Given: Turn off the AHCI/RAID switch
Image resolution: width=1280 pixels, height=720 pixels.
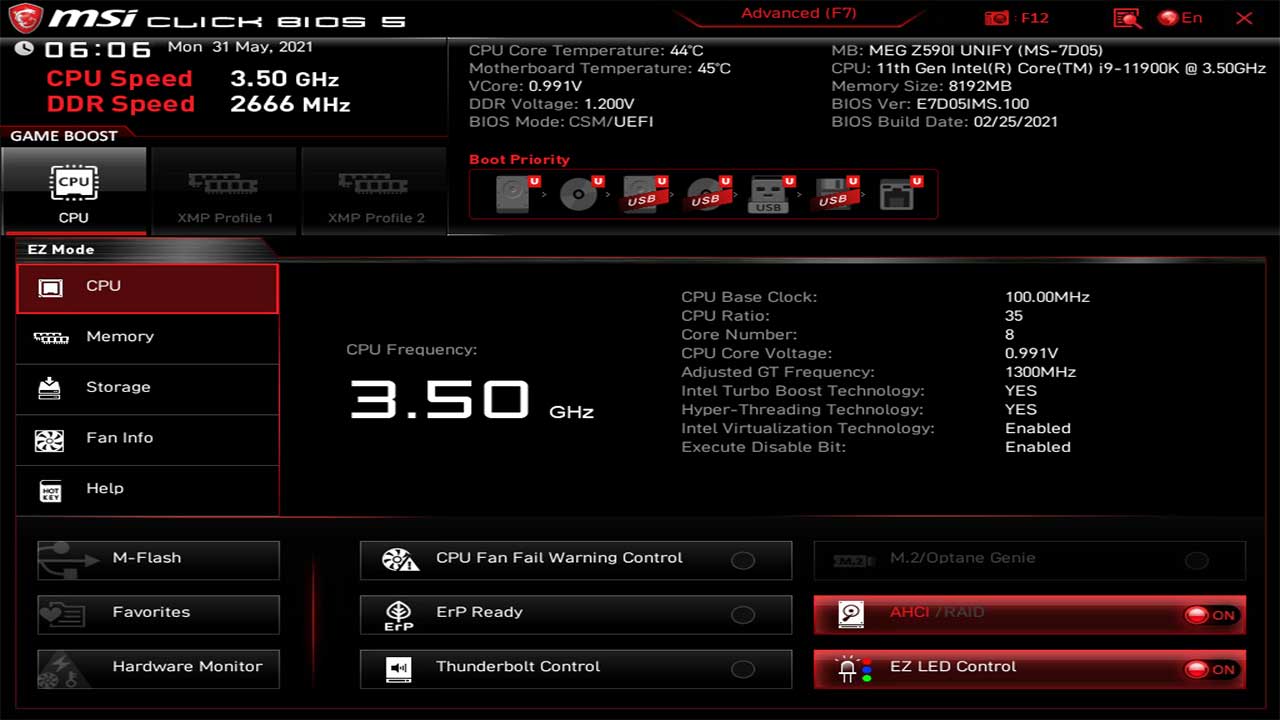Looking at the screenshot, I should tap(1211, 615).
